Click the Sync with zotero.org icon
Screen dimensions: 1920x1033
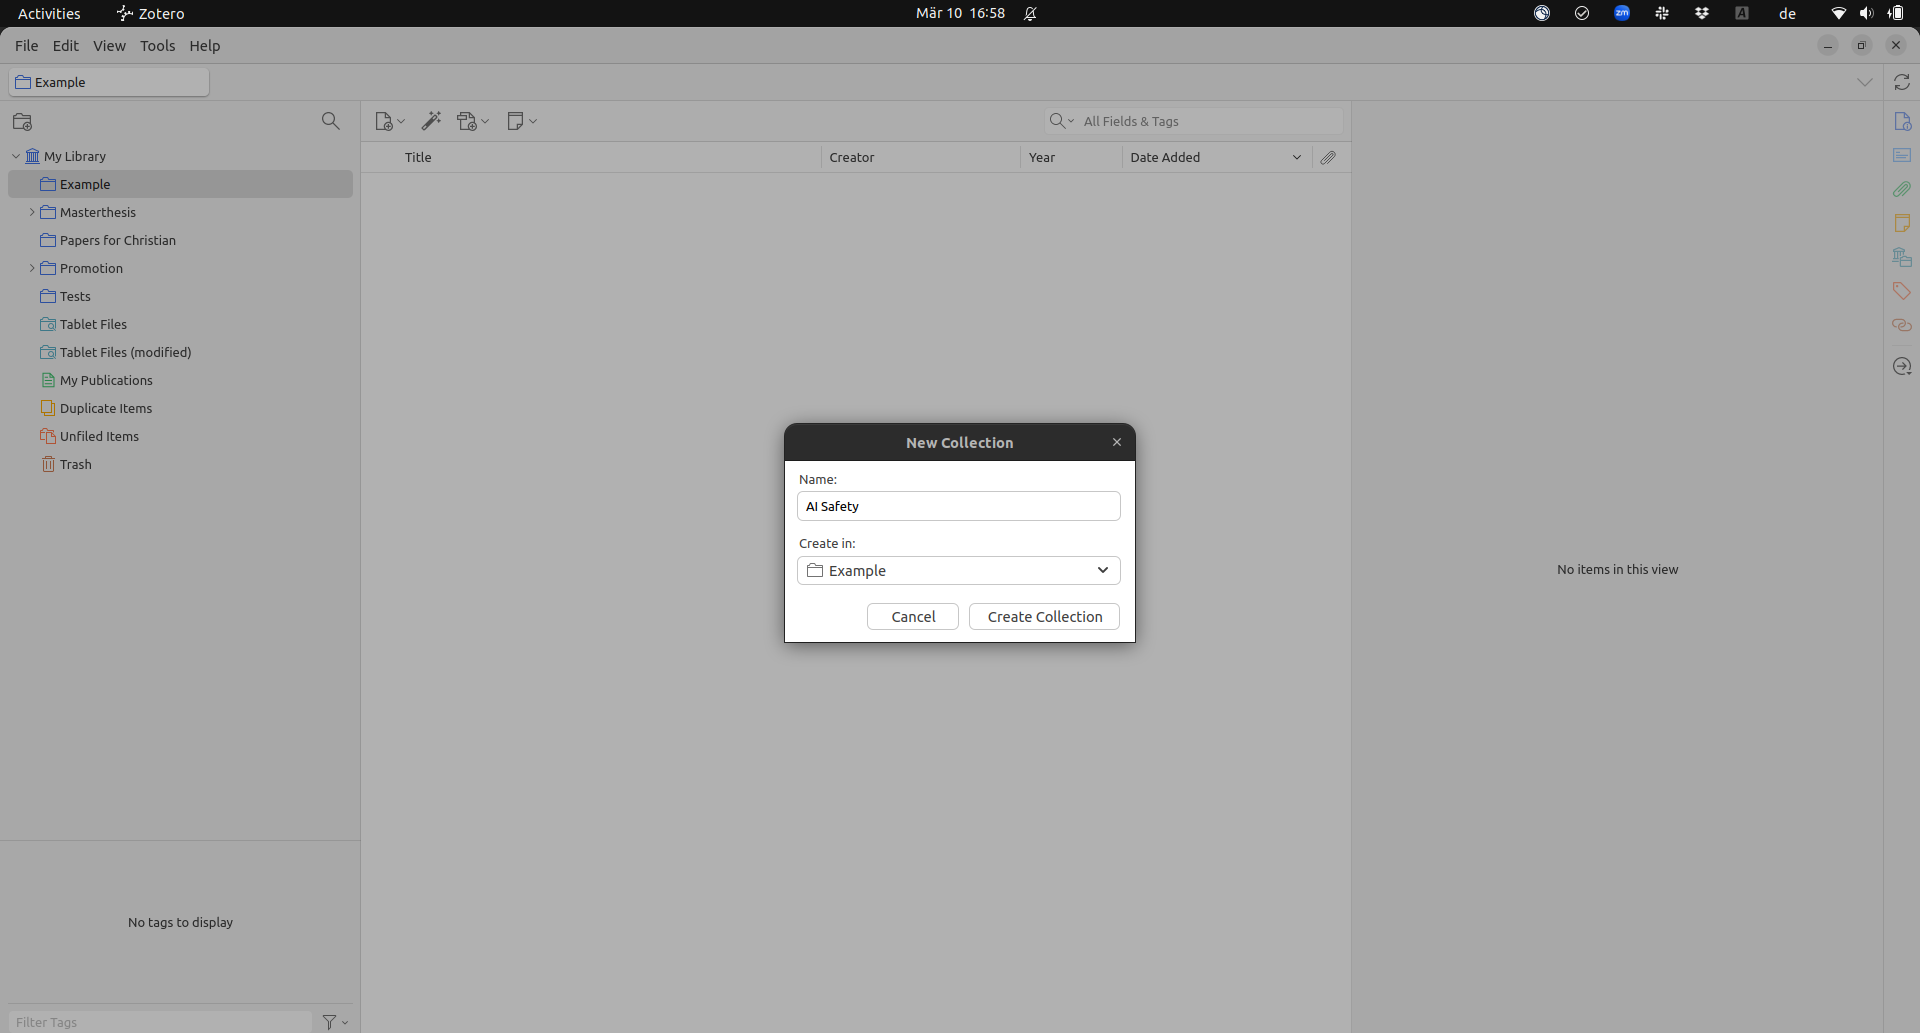click(1901, 82)
